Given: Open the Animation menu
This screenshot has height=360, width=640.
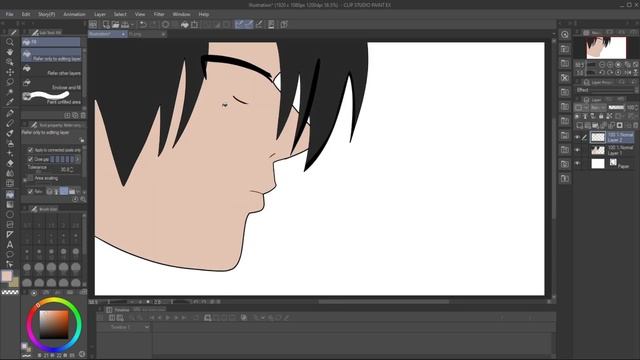Looking at the screenshot, I should coord(74,14).
